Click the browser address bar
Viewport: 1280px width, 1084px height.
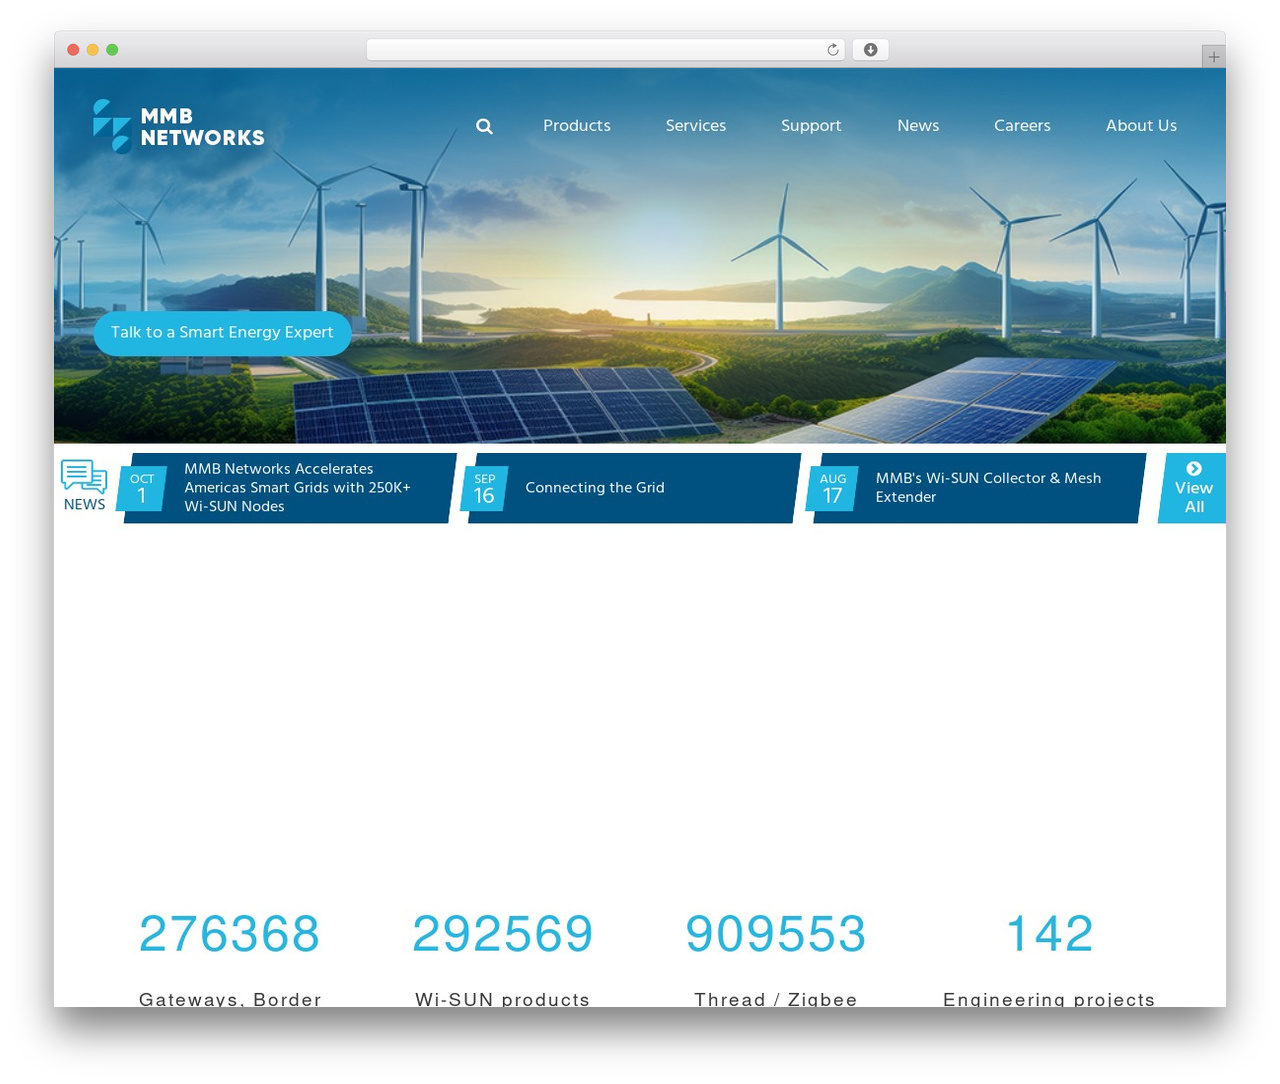click(x=606, y=50)
